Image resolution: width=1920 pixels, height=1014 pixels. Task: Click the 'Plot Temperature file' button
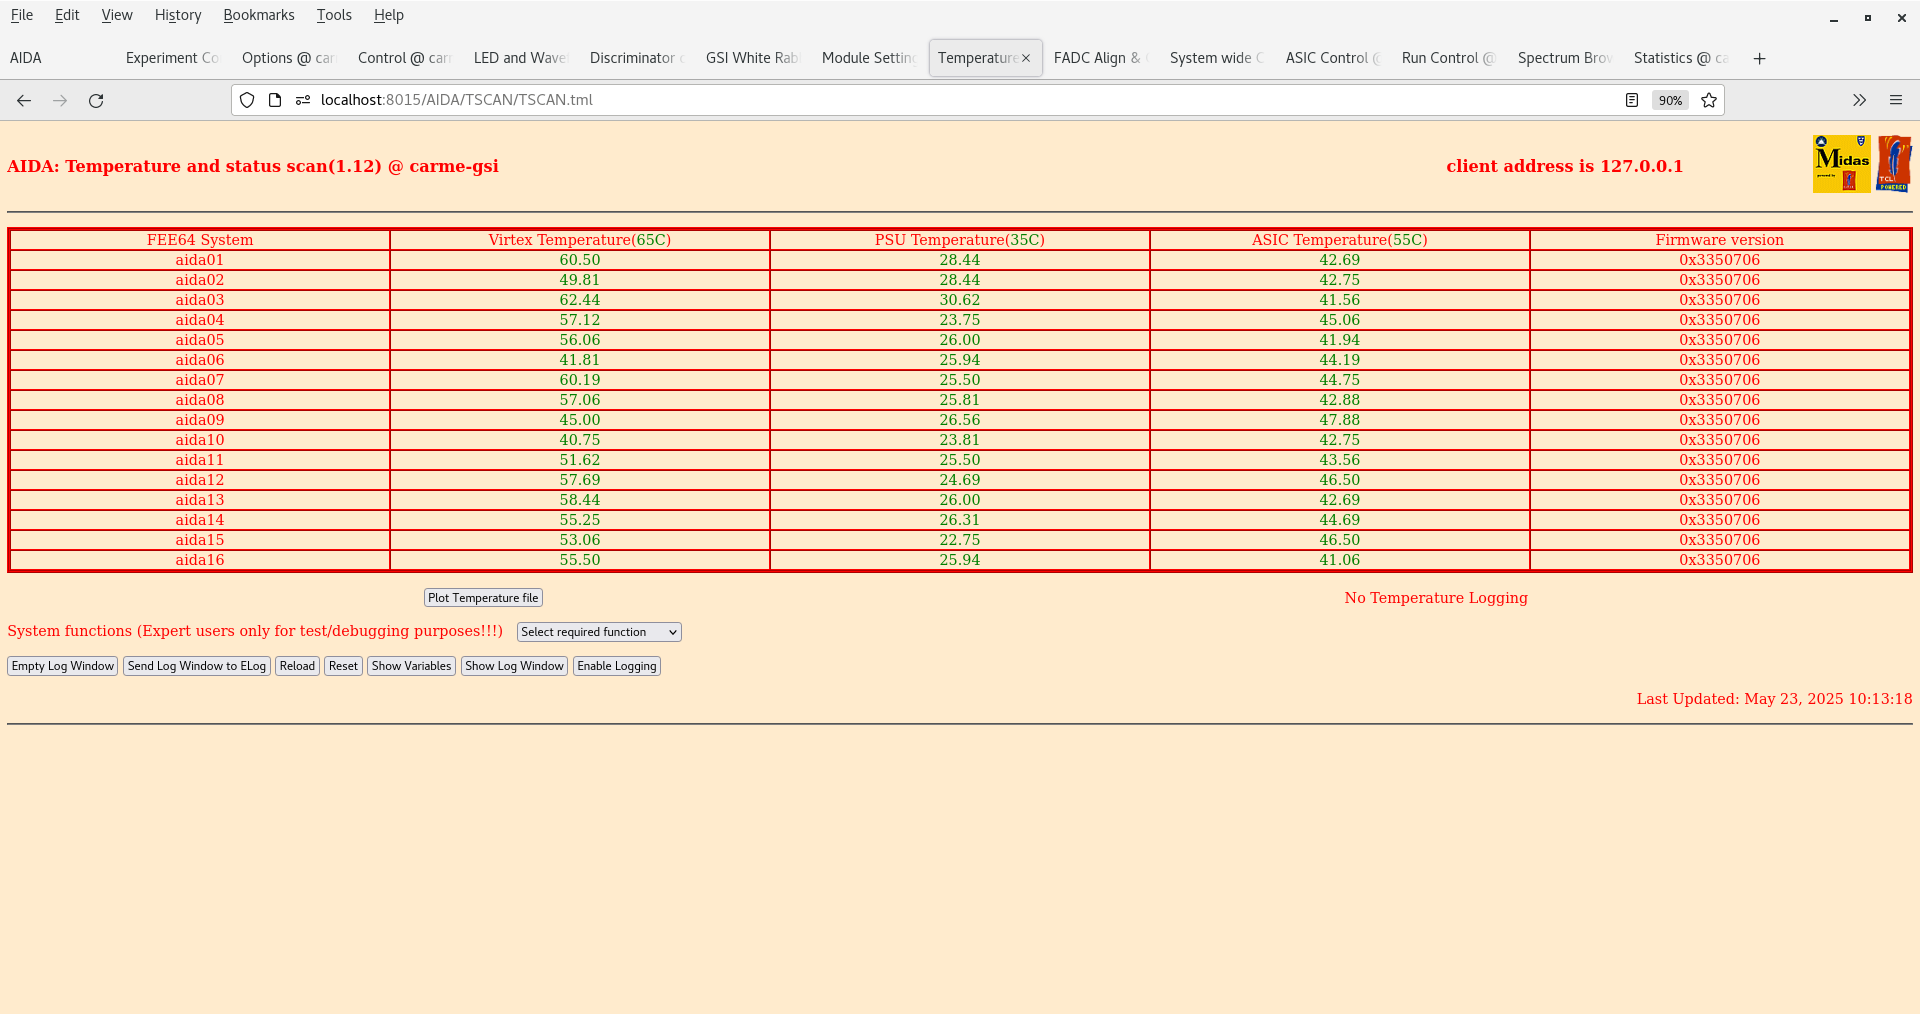pos(482,597)
